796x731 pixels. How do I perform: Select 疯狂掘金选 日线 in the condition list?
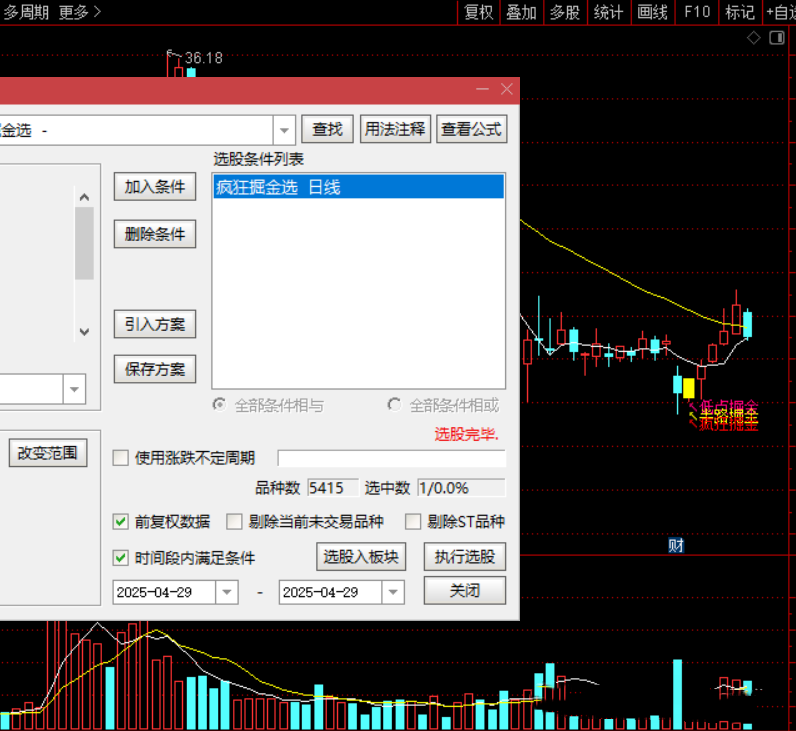point(358,187)
